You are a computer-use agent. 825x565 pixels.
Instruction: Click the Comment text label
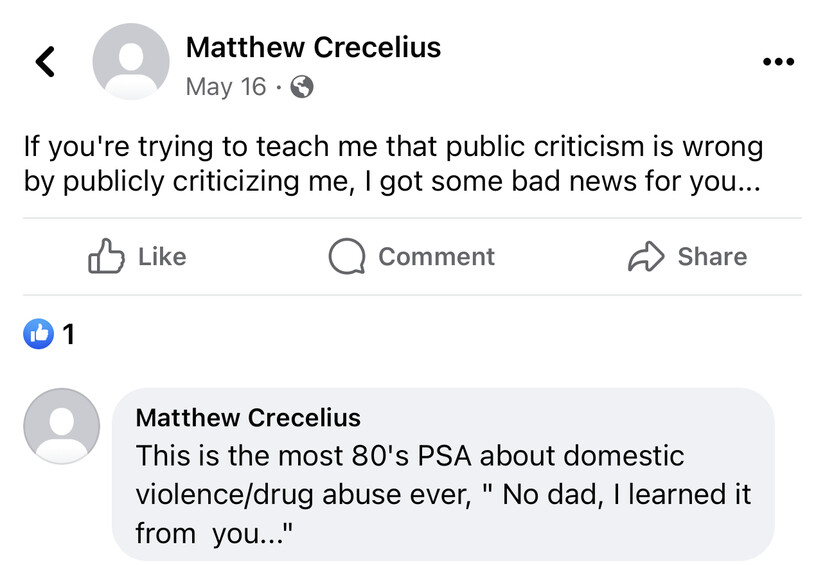(436, 257)
